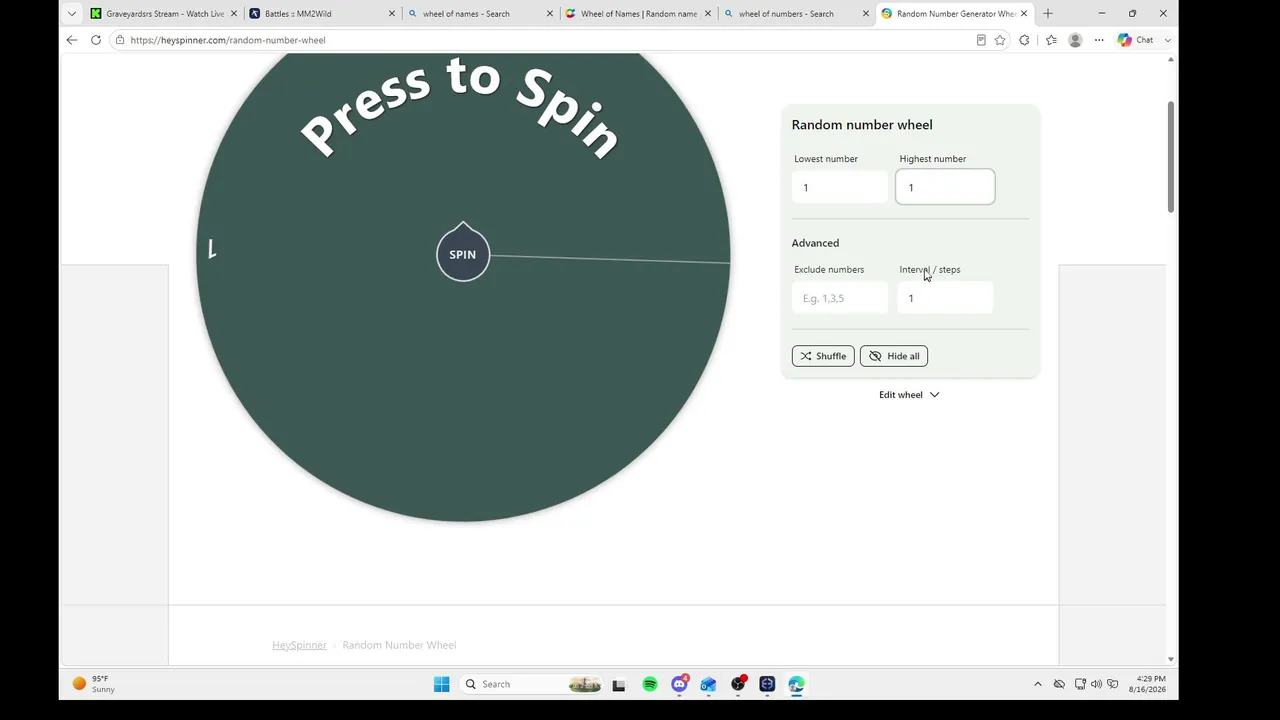Open the volume control in system tray
Image resolution: width=1280 pixels, height=720 pixels.
click(1096, 684)
